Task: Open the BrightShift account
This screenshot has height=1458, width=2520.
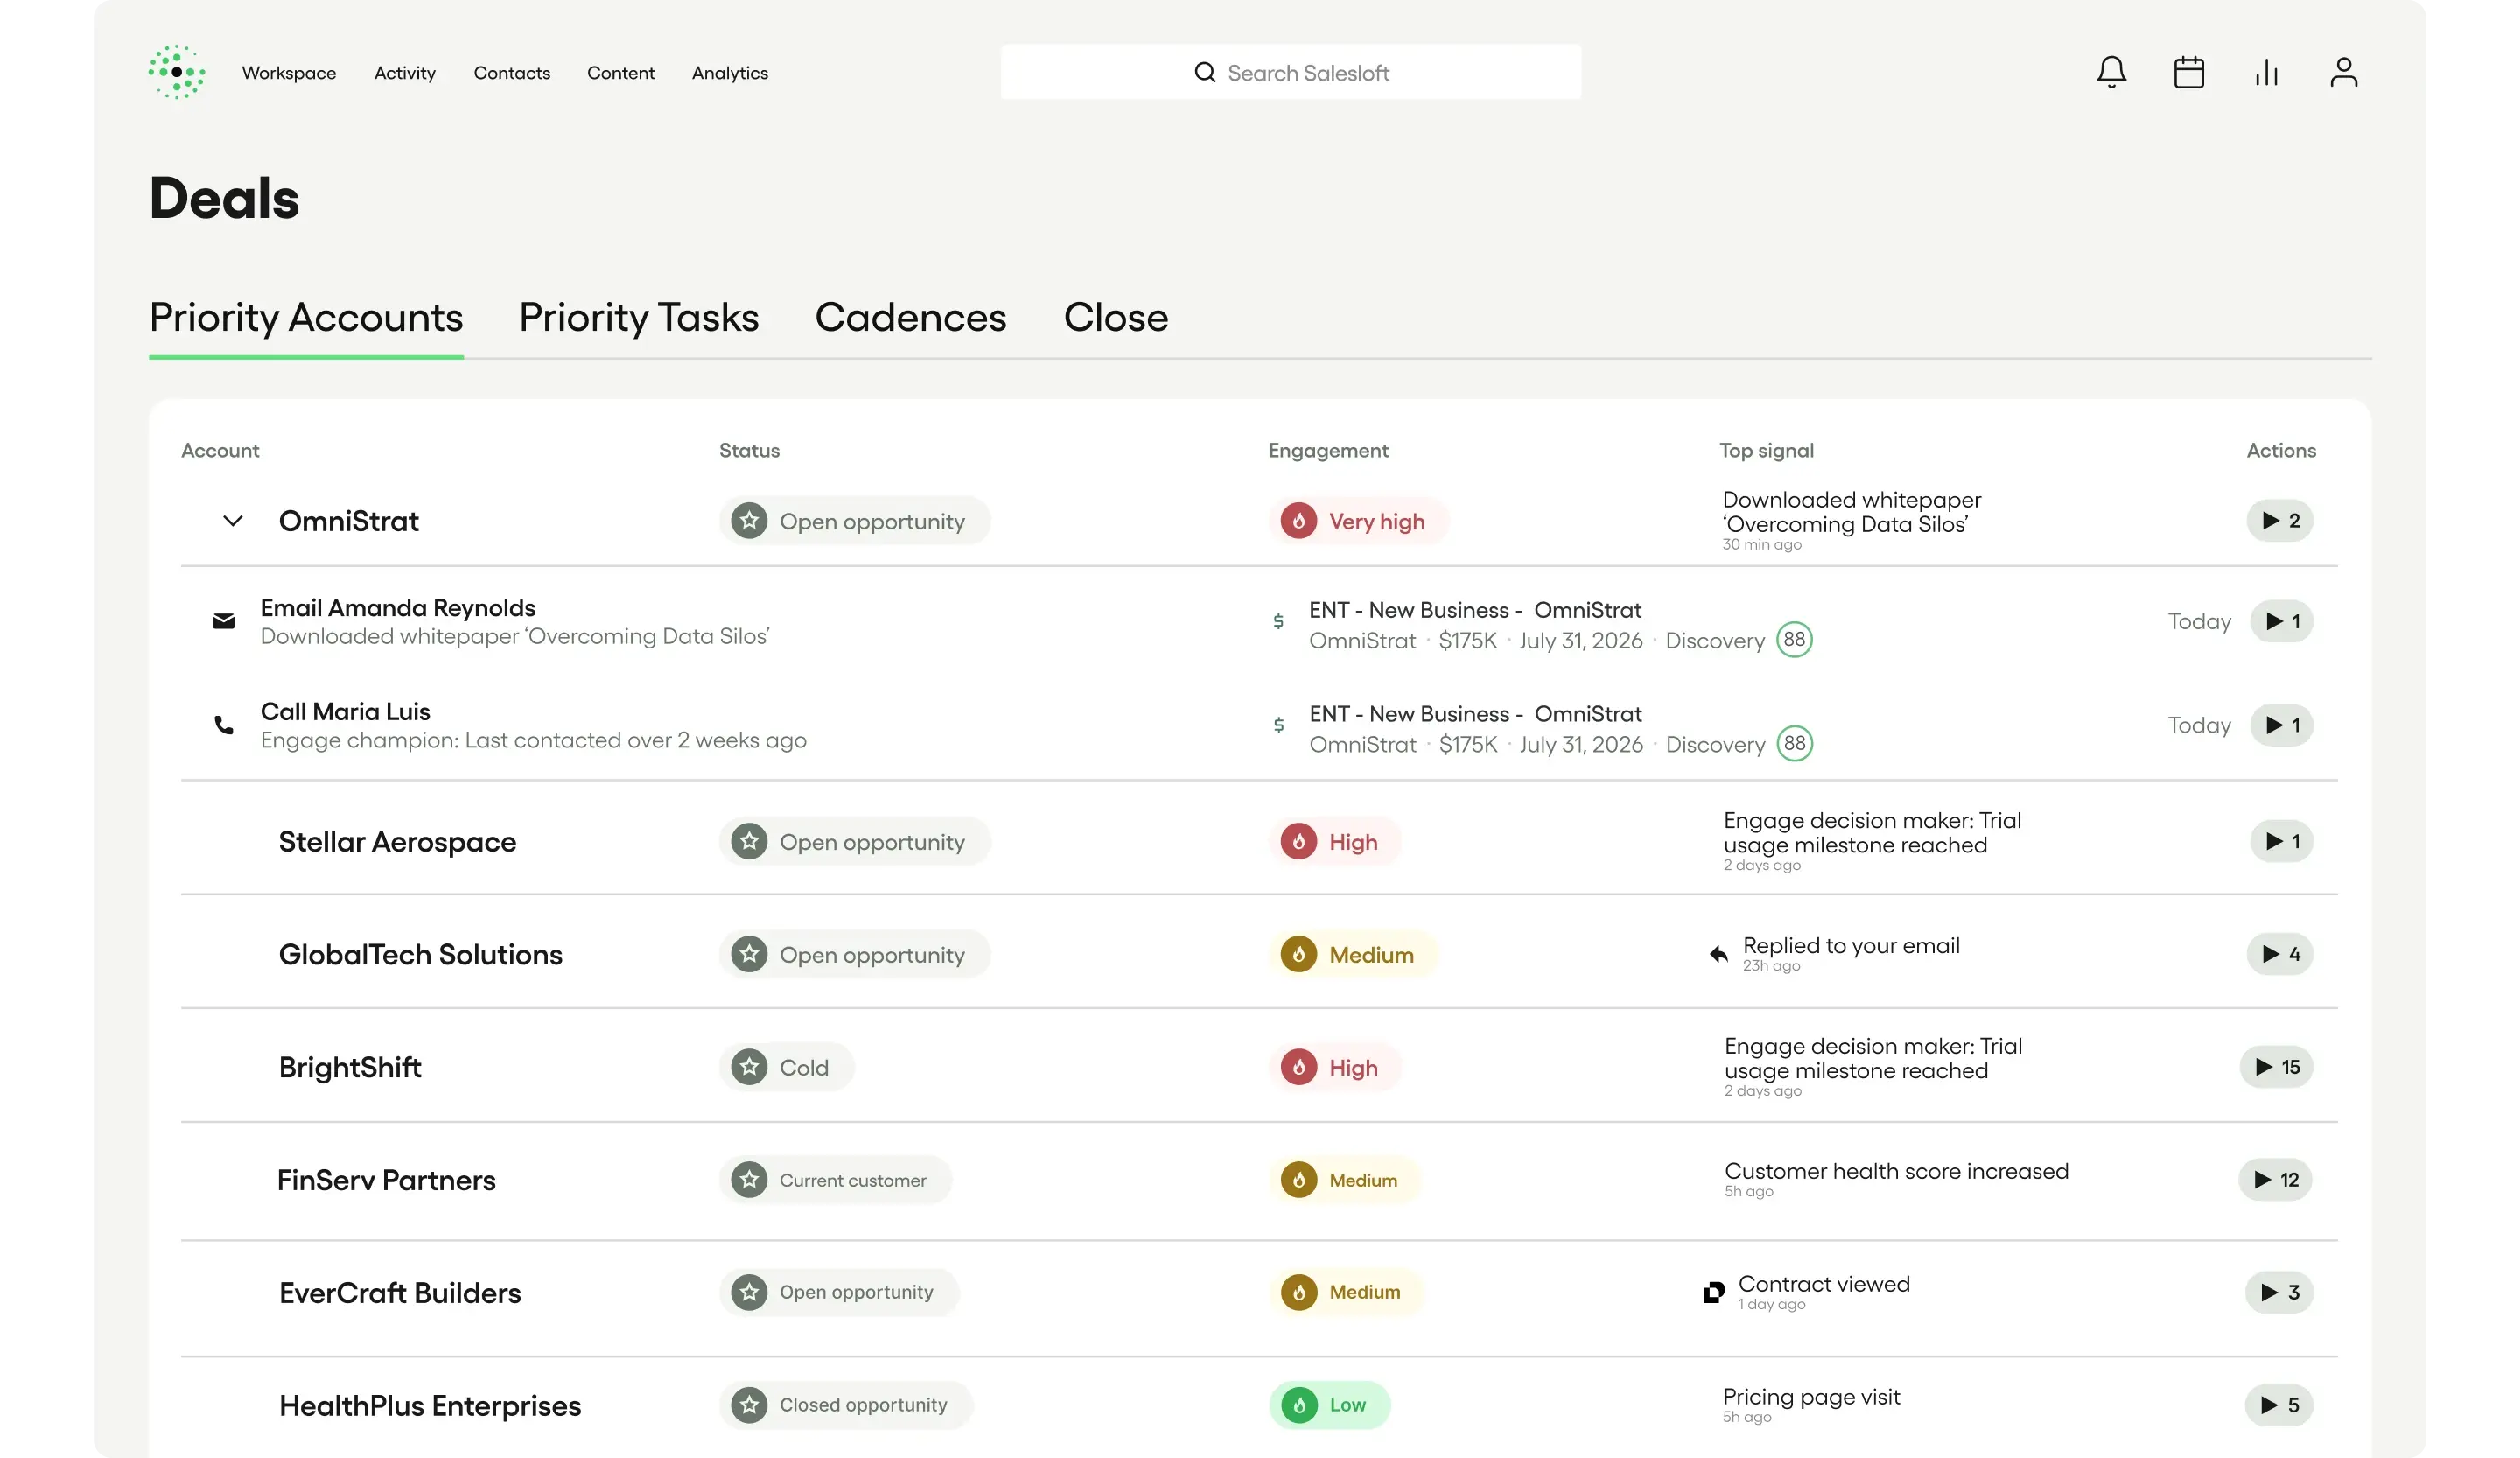Action: (x=350, y=1068)
